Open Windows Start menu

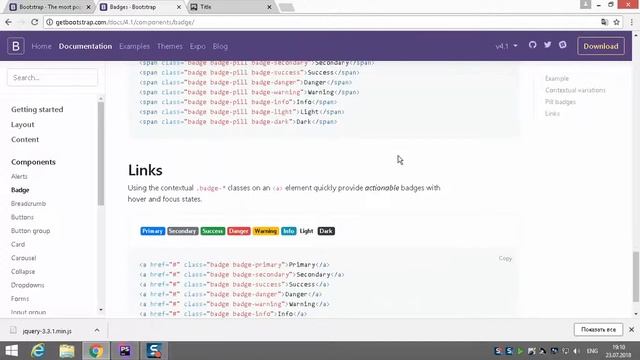[x=11, y=351]
